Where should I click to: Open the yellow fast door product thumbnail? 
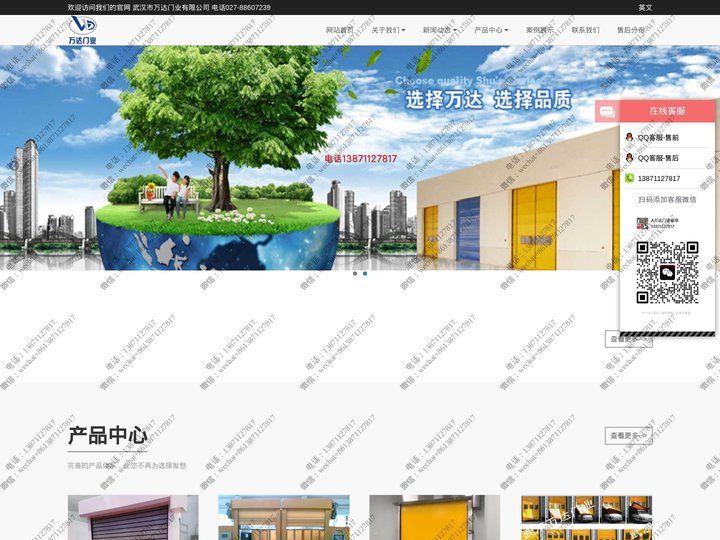[x=435, y=518]
